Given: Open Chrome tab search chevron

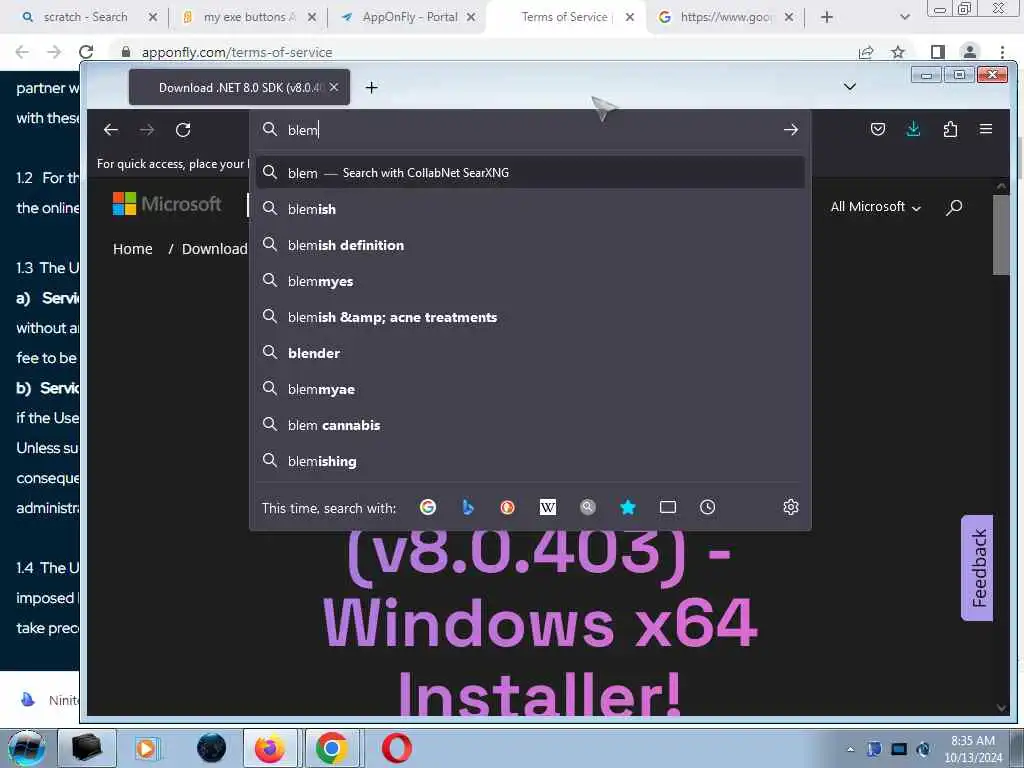Looking at the screenshot, I should pyautogui.click(x=904, y=17).
